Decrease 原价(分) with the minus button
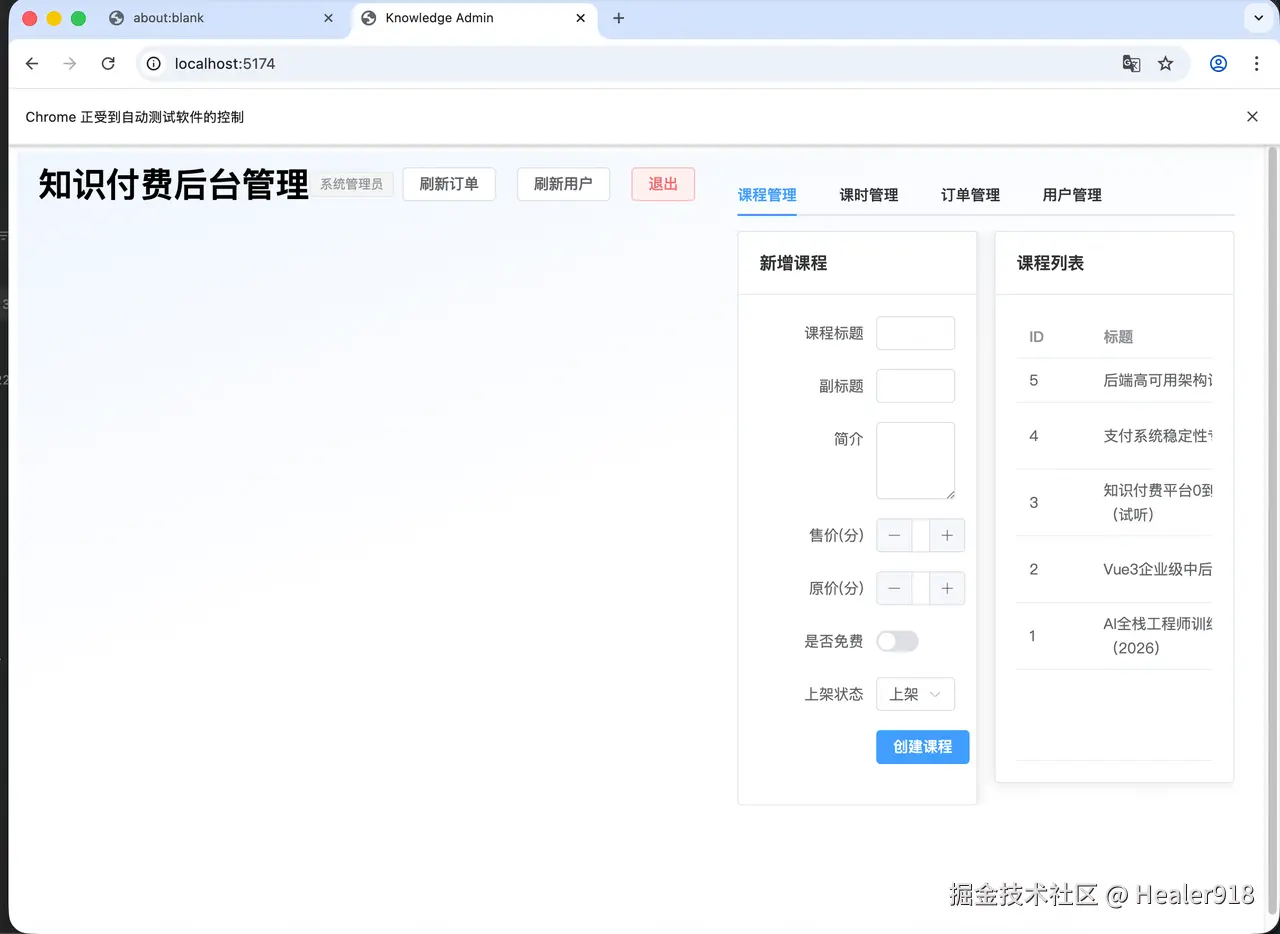Image resolution: width=1280 pixels, height=934 pixels. (894, 588)
